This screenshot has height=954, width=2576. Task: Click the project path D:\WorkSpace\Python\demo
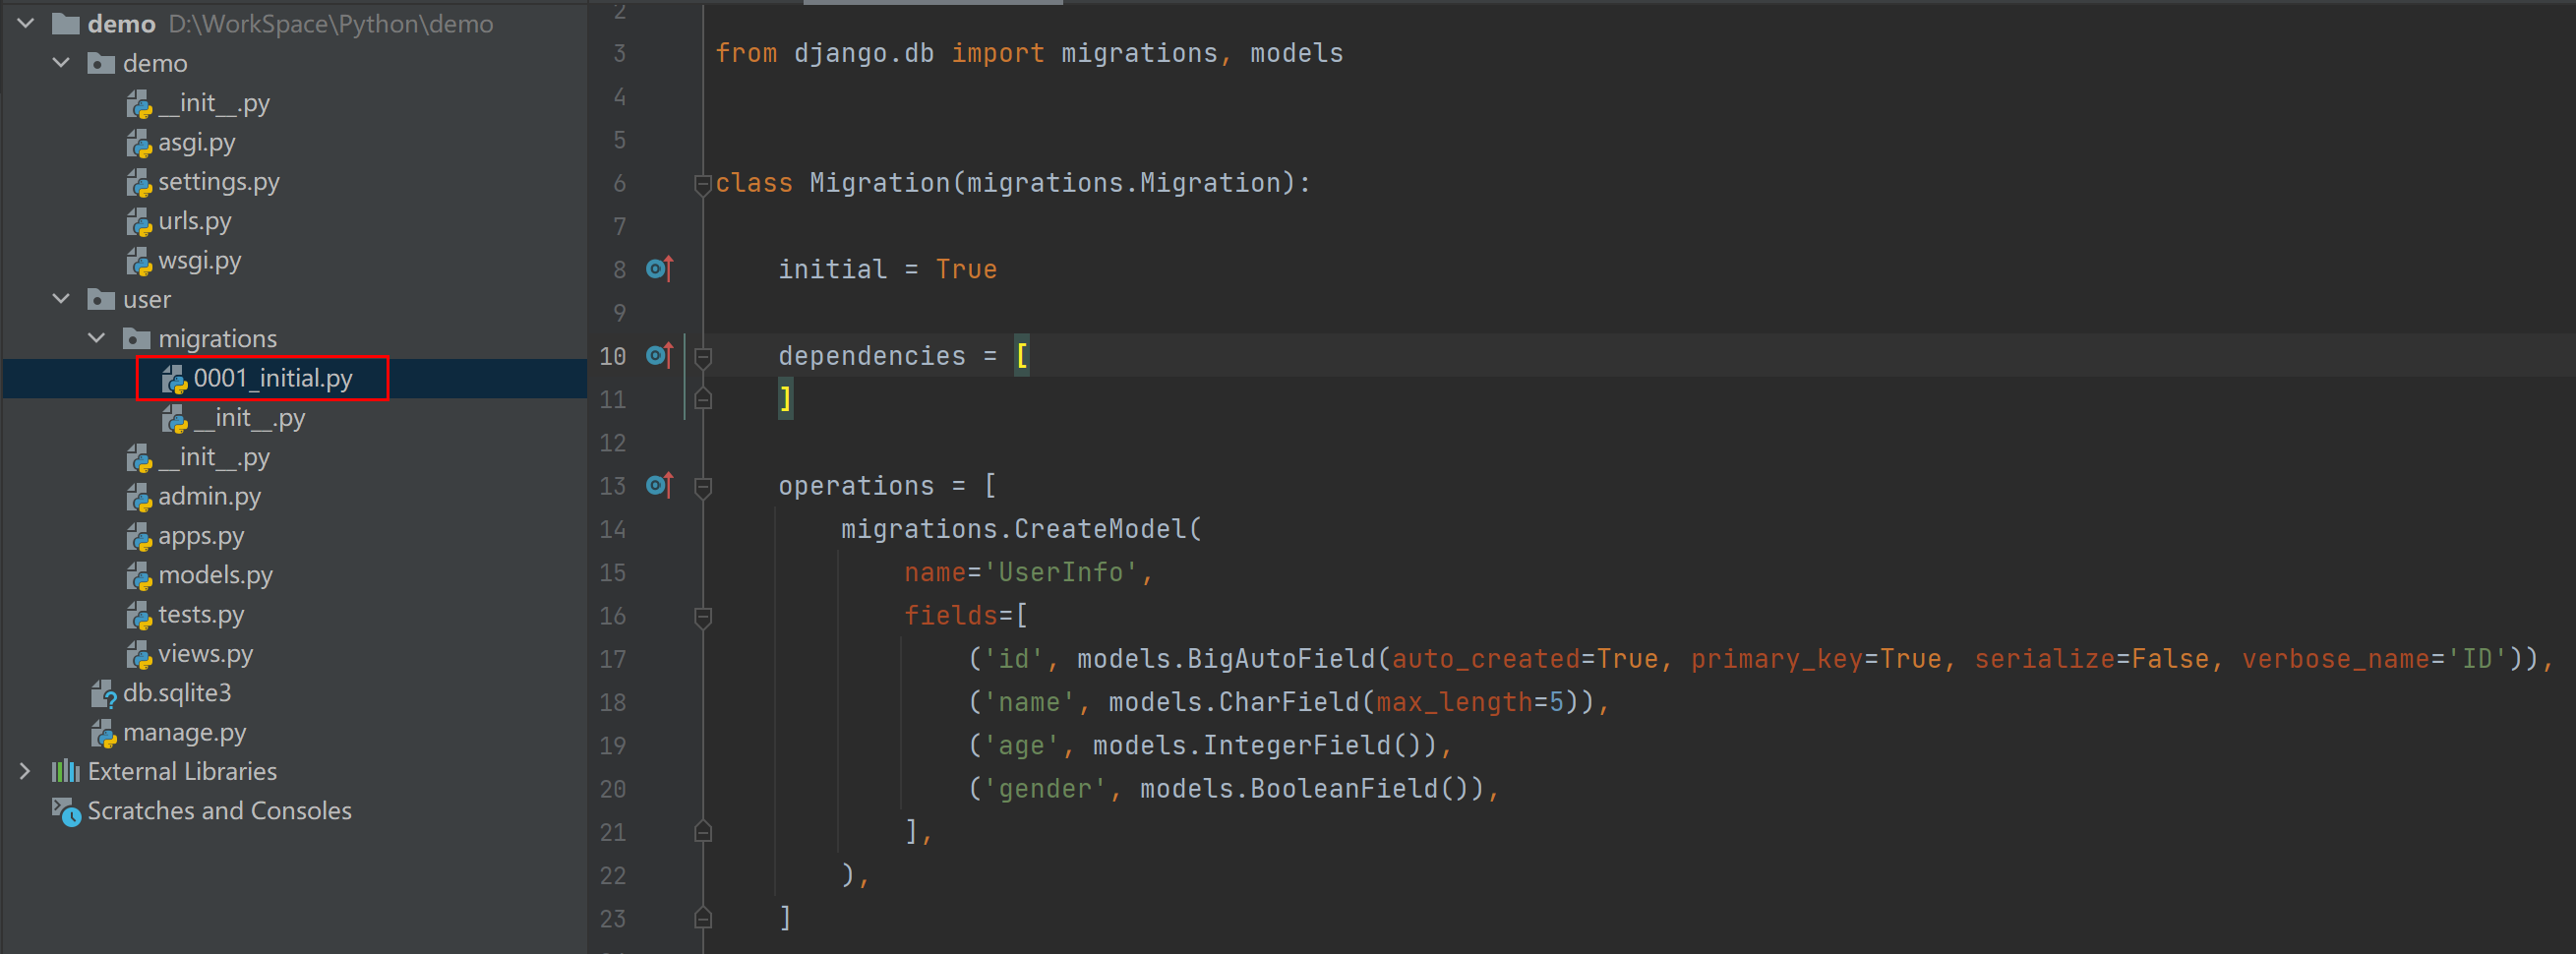331,24
